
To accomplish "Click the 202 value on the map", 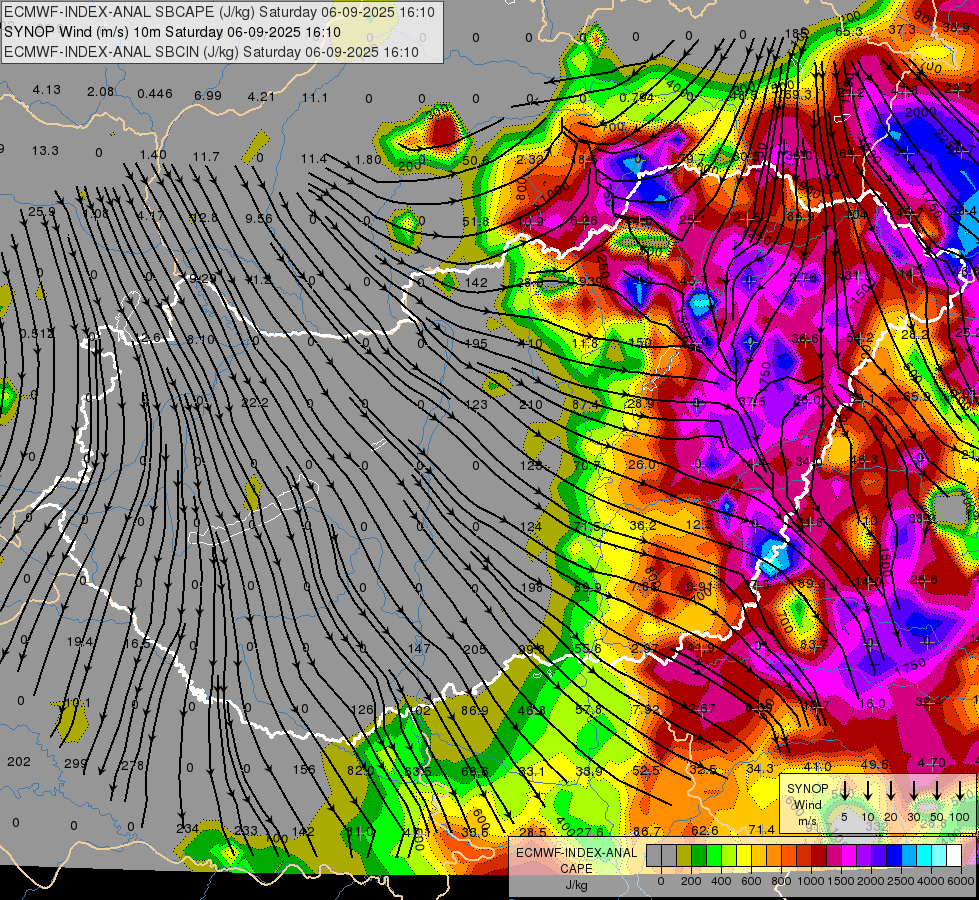I will (19, 761).
